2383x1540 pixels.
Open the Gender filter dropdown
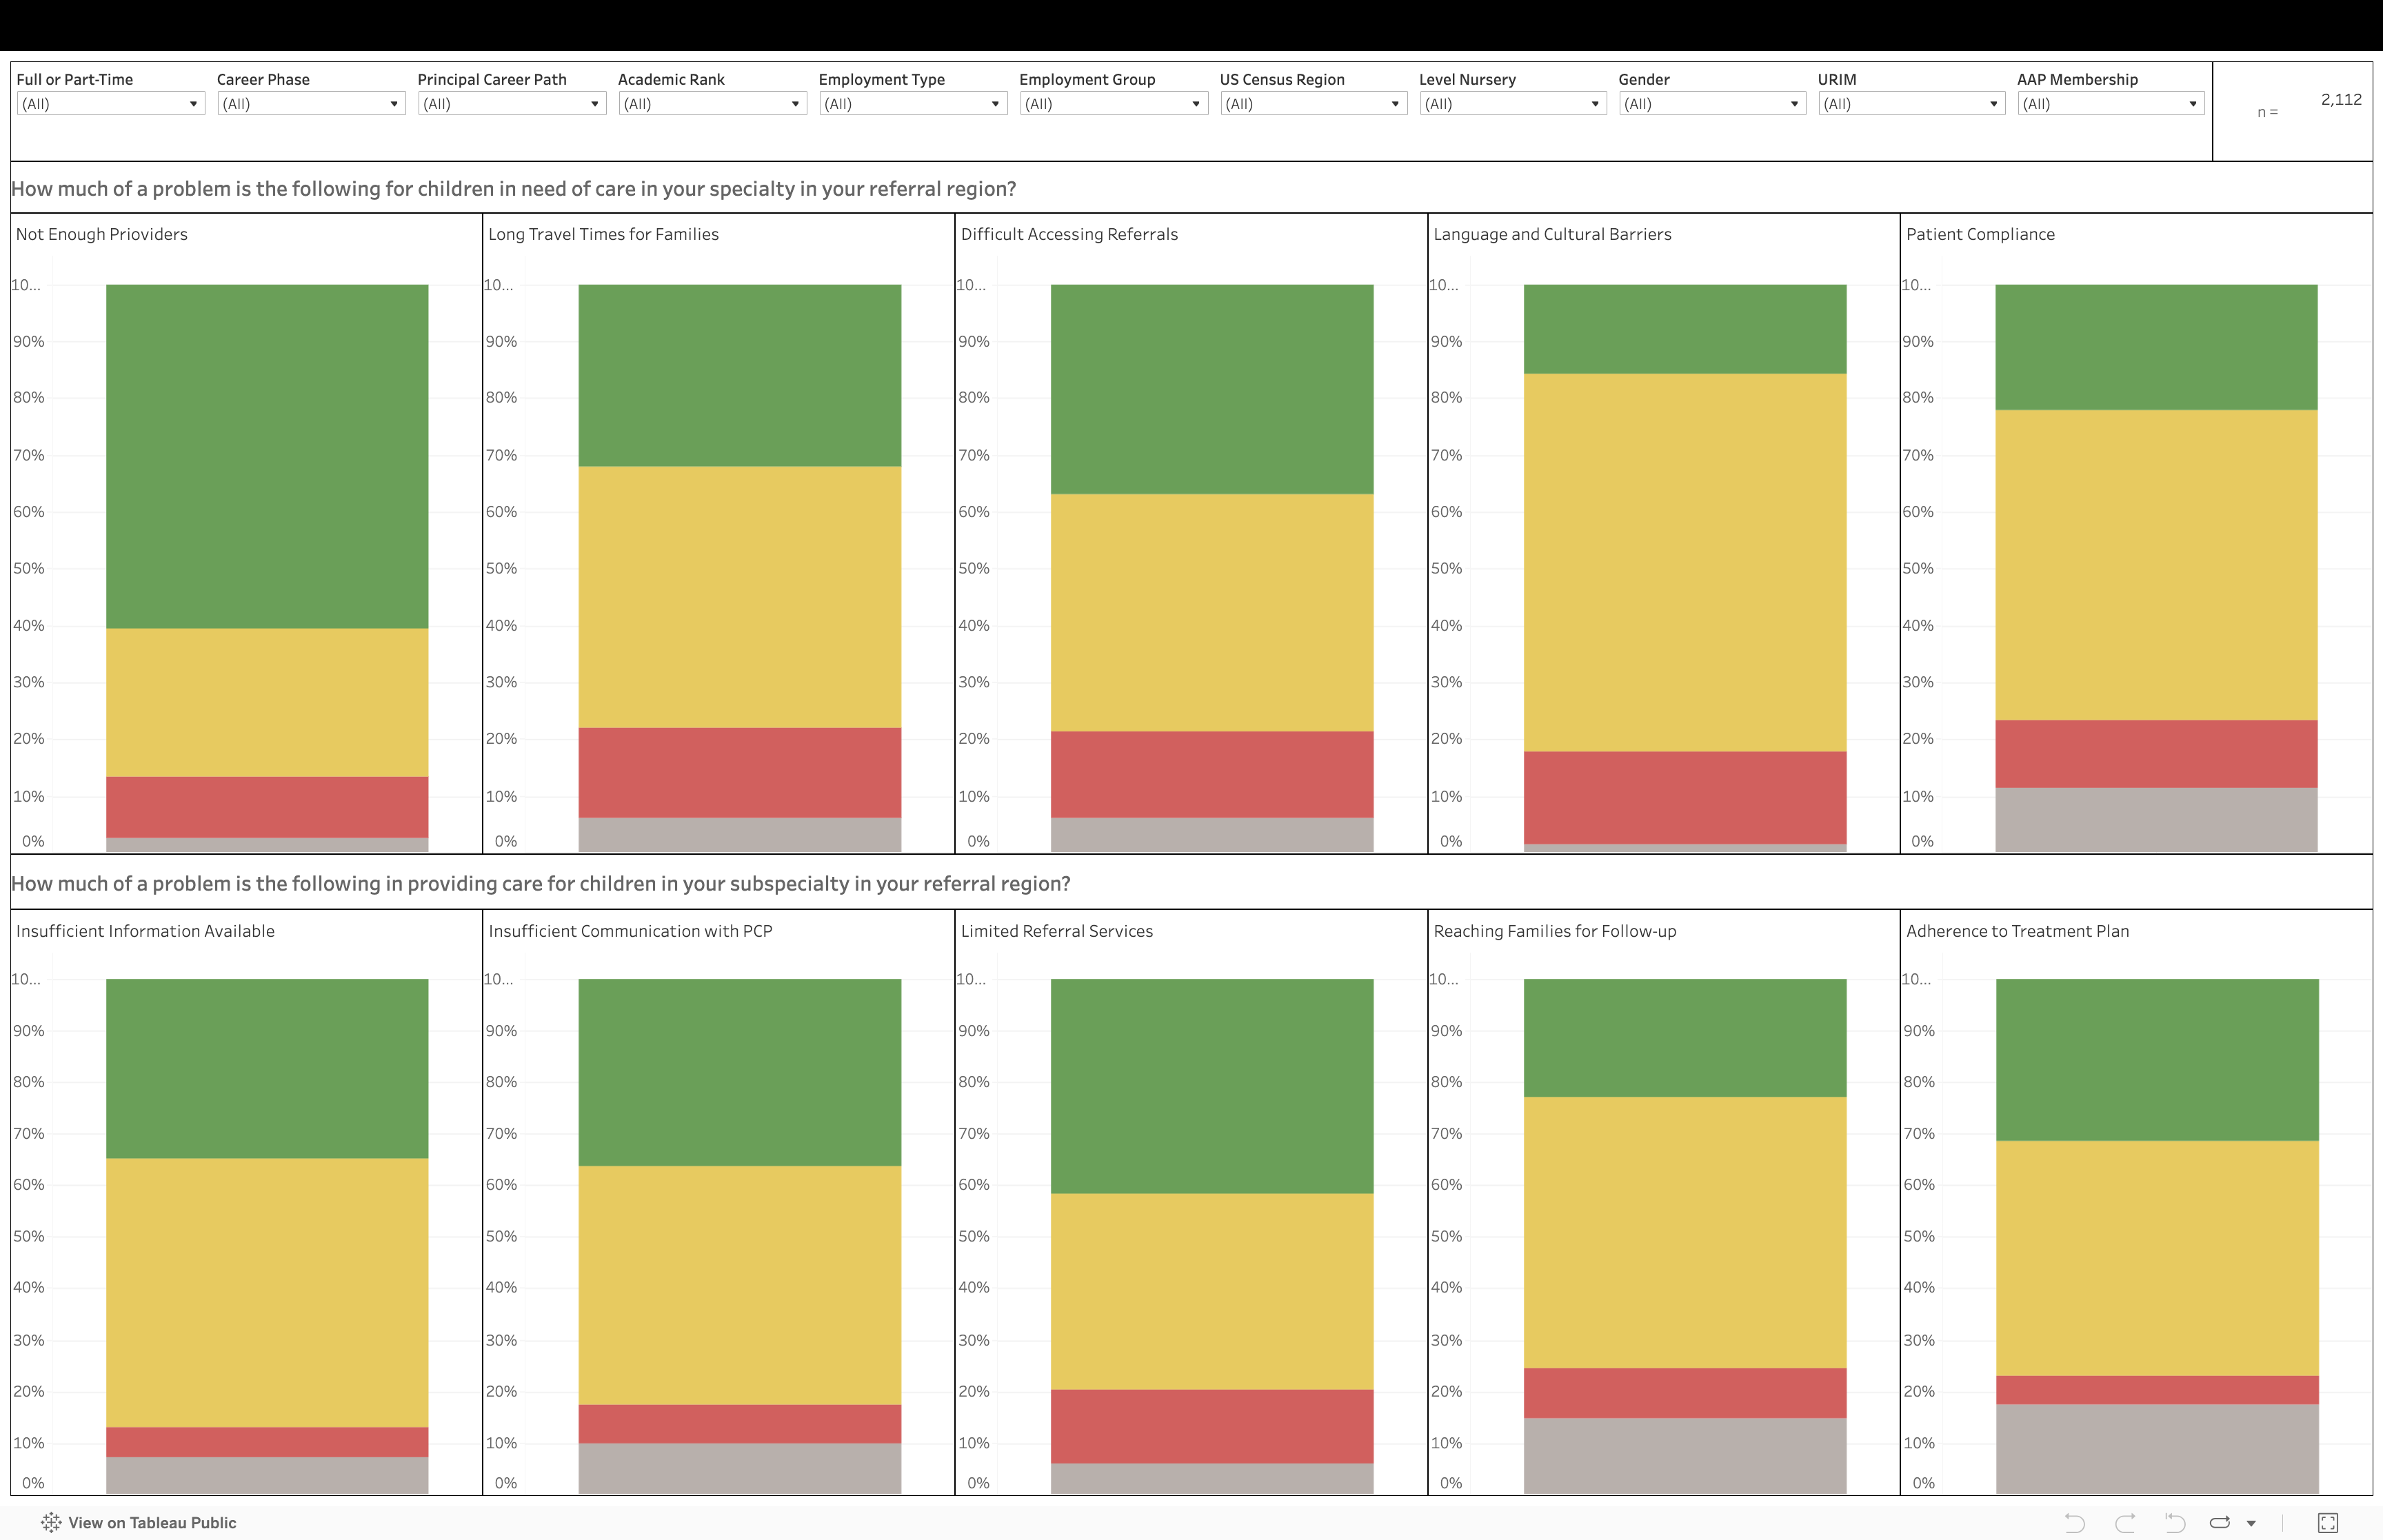[x=1711, y=104]
